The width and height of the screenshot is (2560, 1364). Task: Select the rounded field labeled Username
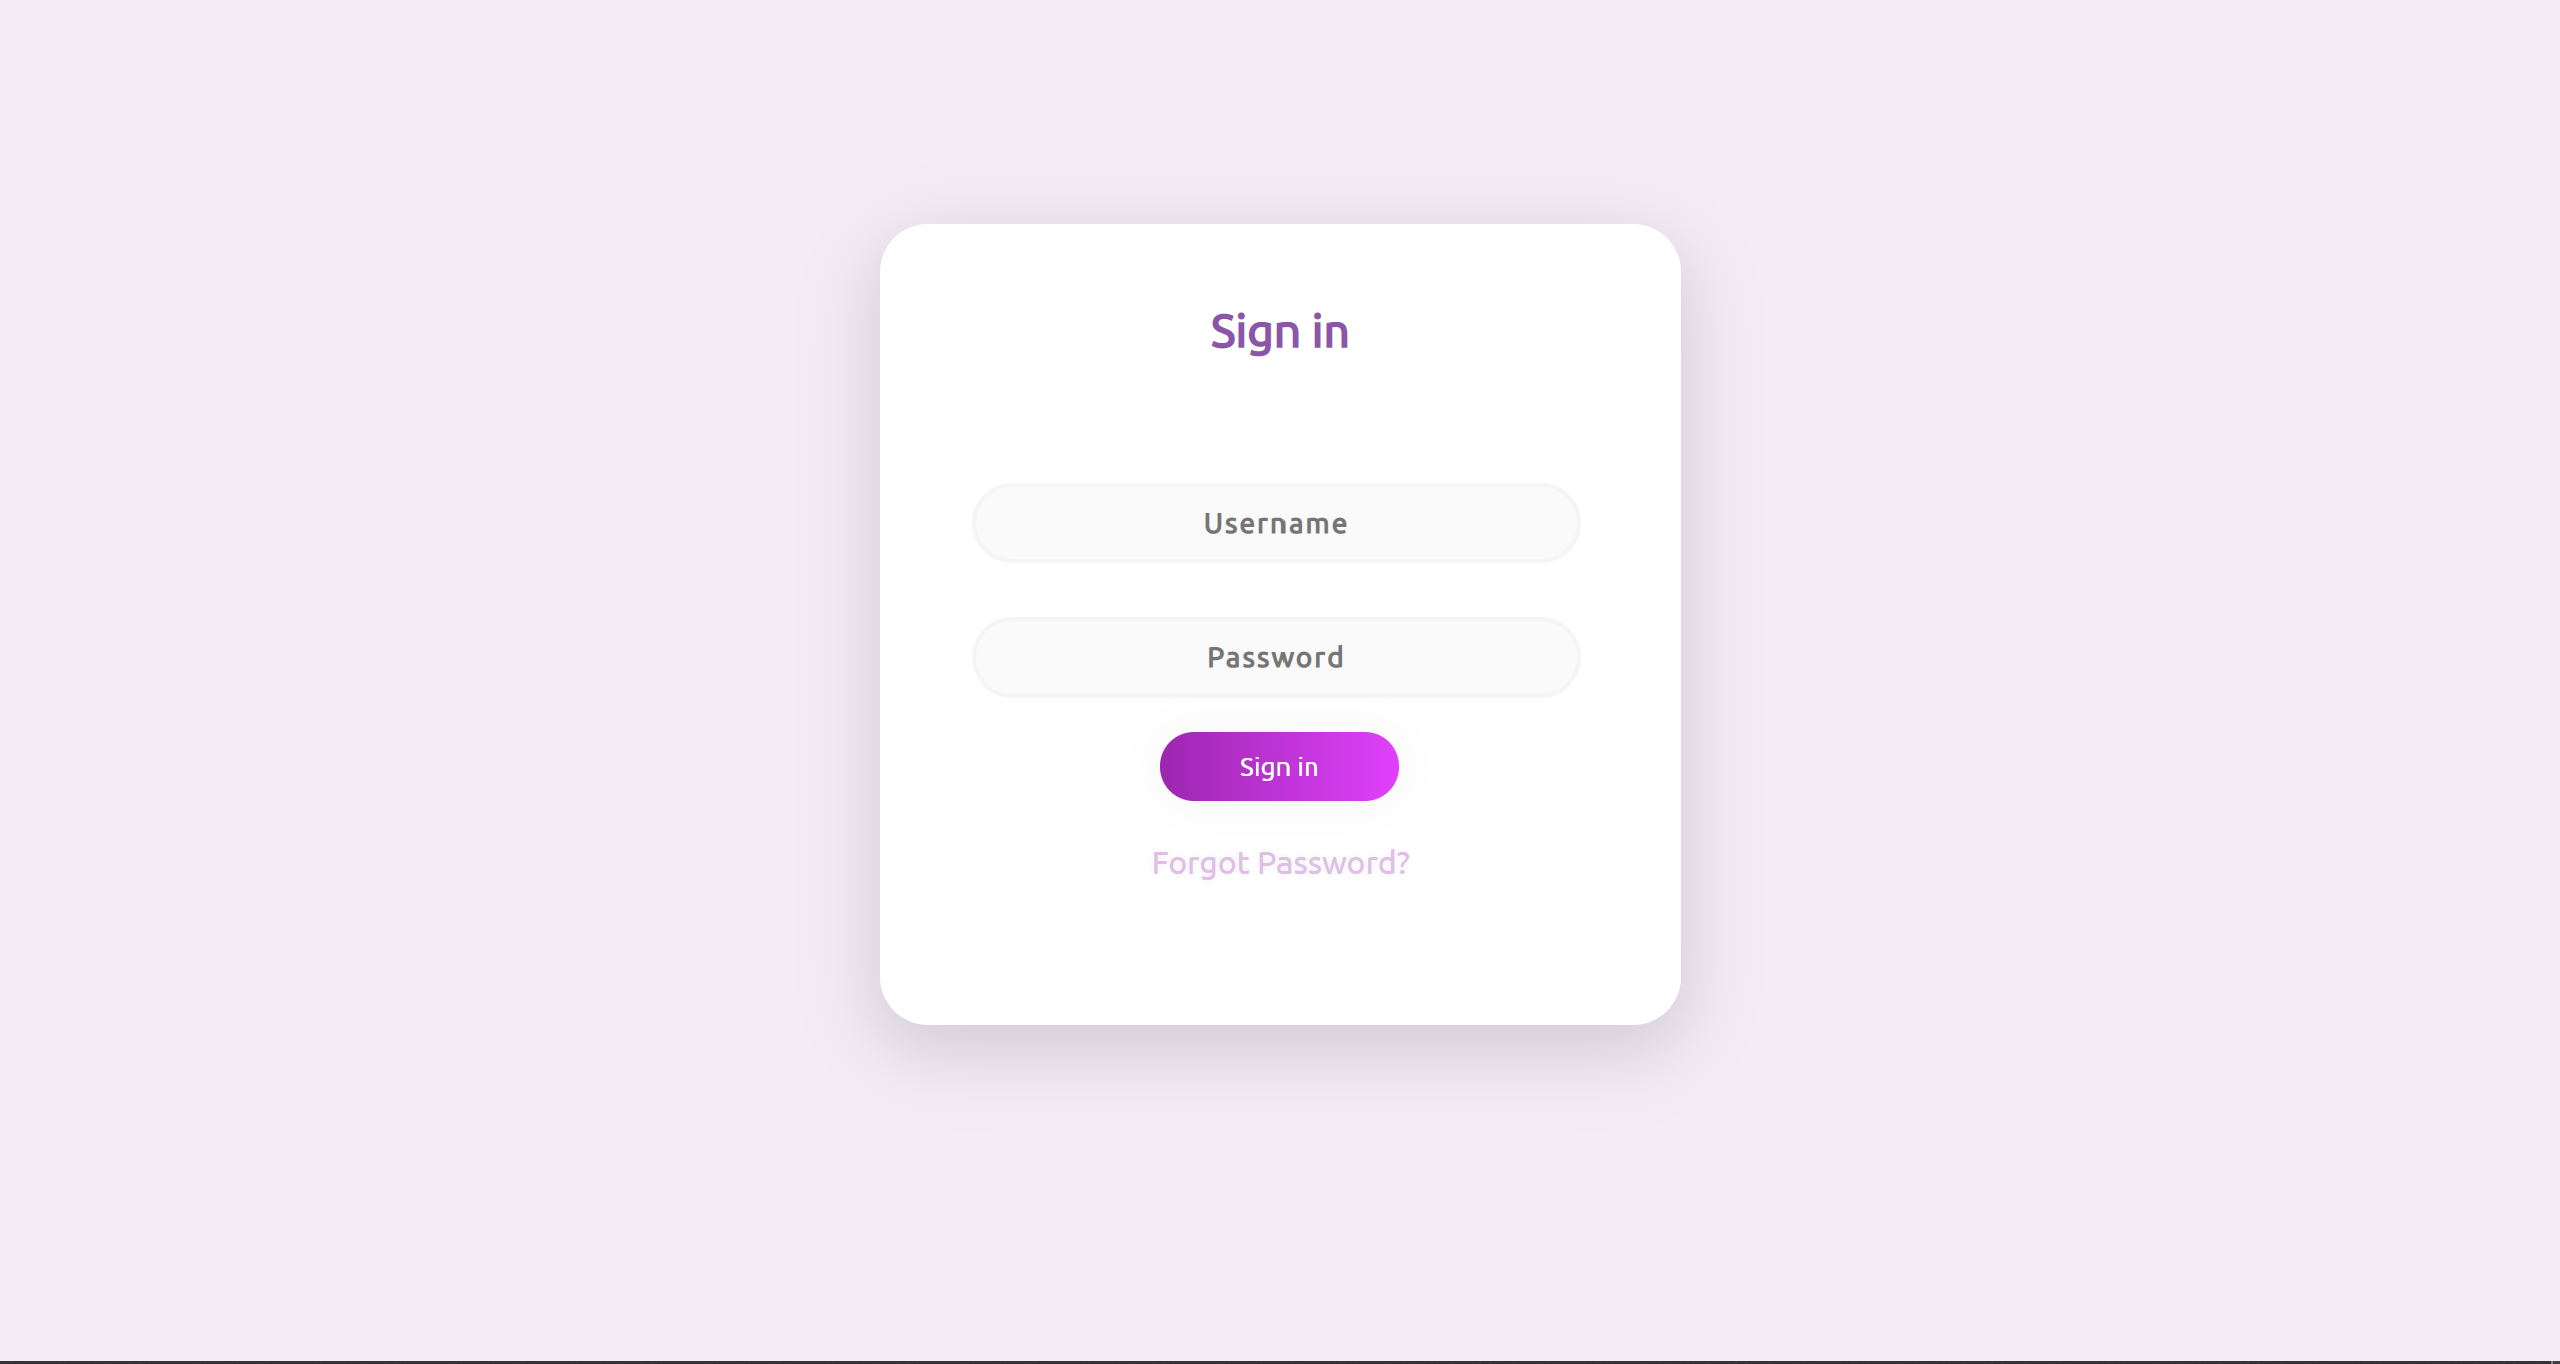[1276, 523]
